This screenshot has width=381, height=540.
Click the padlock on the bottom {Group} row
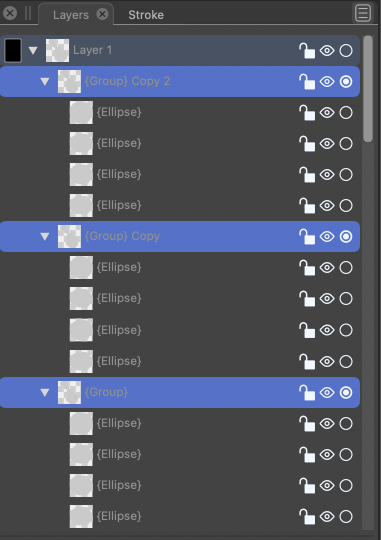307,393
